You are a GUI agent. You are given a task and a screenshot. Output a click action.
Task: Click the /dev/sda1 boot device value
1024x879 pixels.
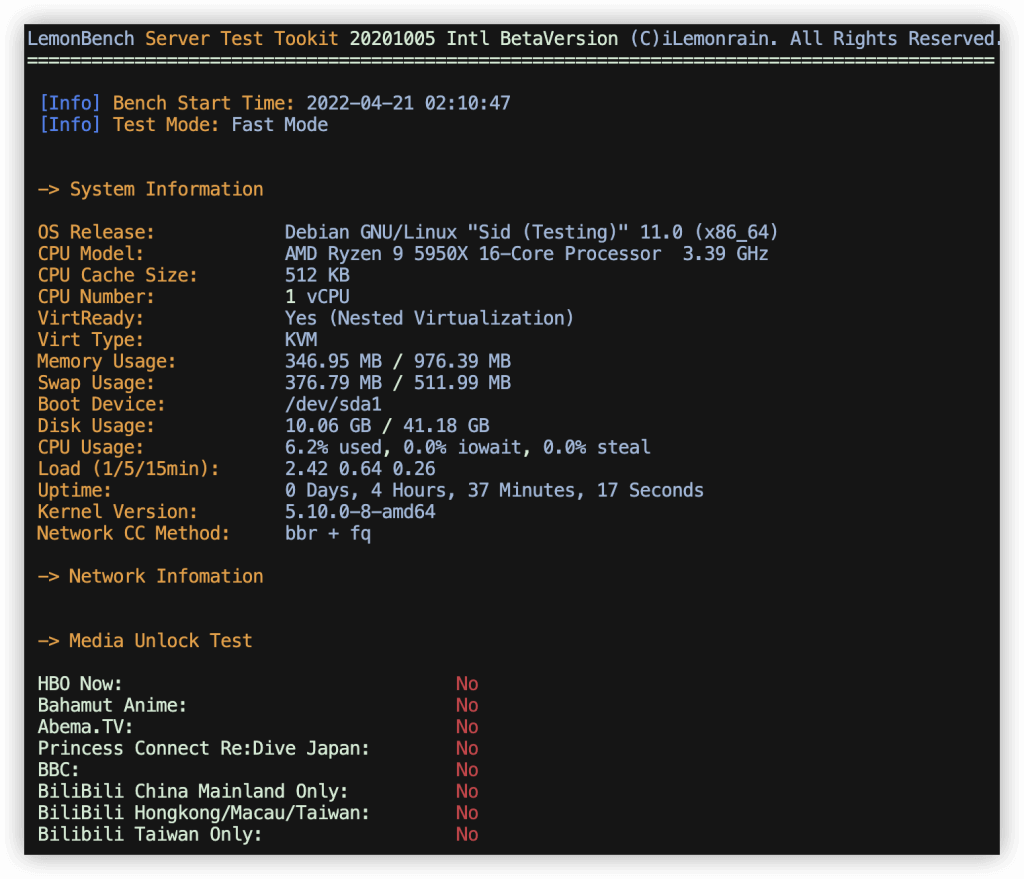click(333, 404)
